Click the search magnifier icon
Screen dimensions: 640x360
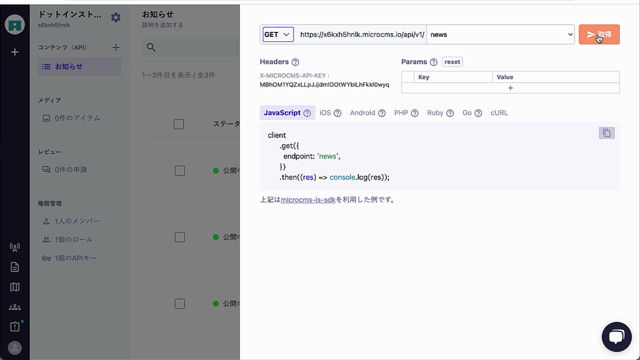pyautogui.click(x=151, y=47)
